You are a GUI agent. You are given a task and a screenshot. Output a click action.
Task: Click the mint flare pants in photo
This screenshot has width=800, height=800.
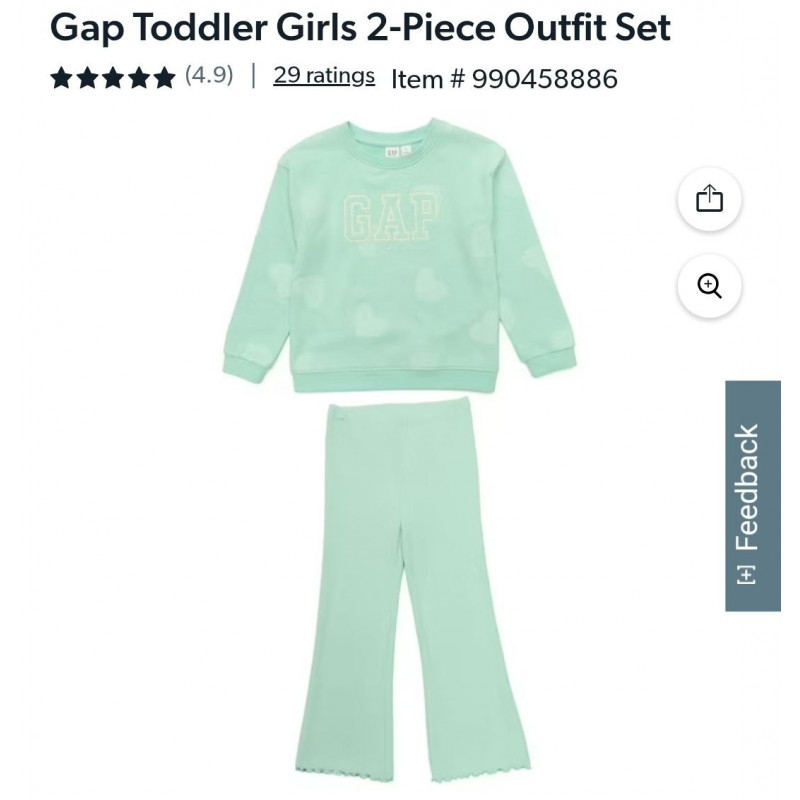(412, 594)
